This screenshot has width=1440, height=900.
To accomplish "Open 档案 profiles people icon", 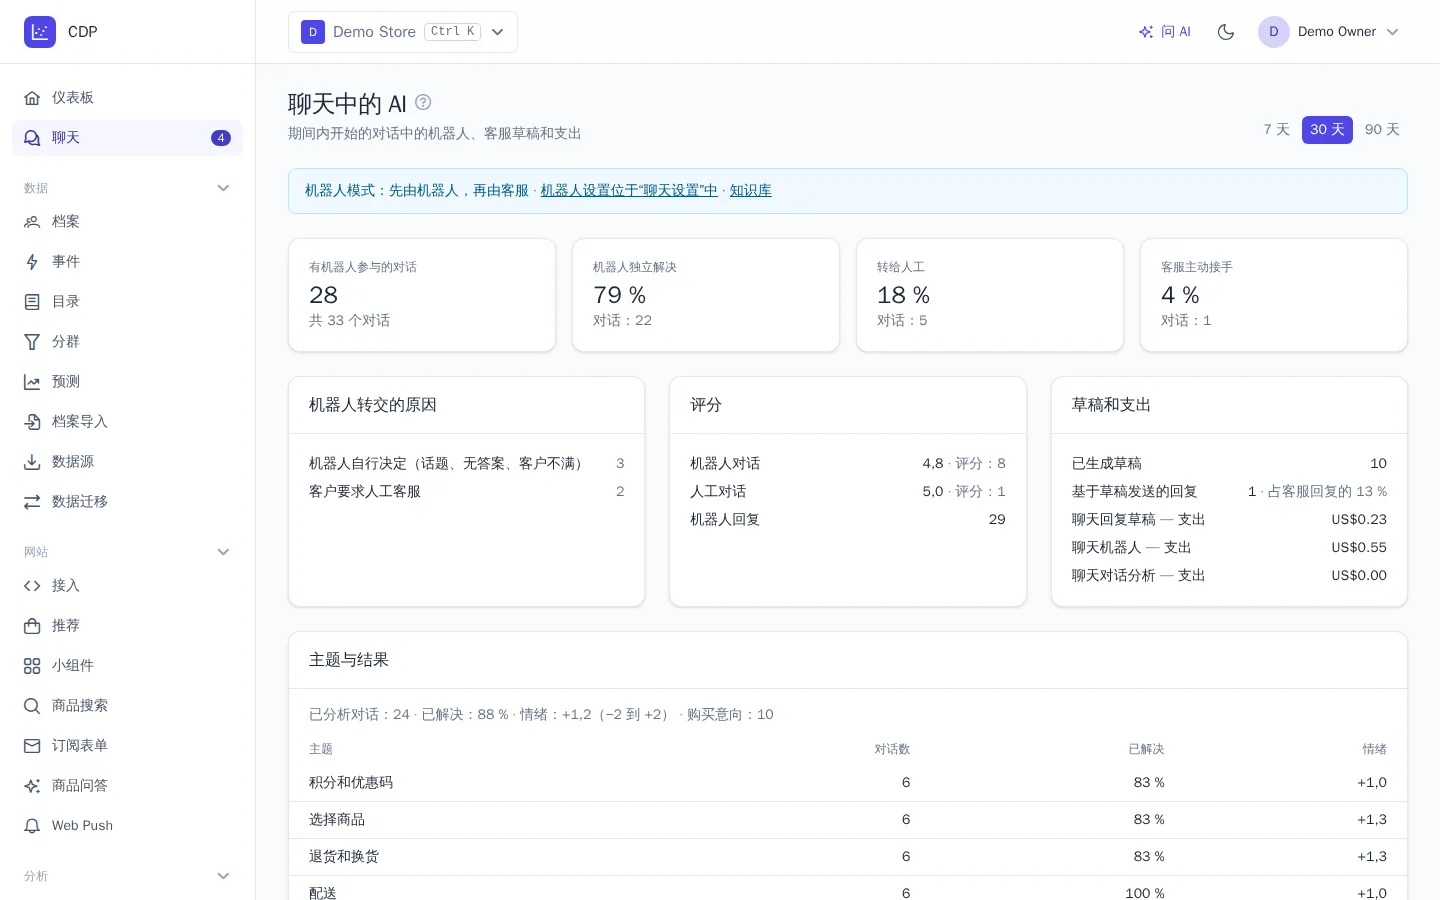I will click(x=32, y=222).
